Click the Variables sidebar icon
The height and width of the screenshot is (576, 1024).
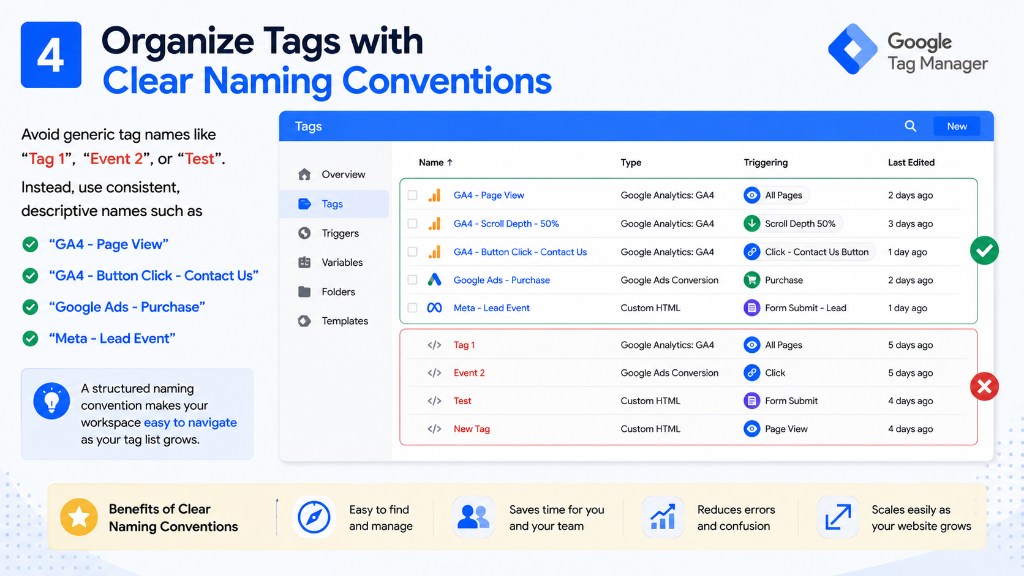(x=304, y=263)
